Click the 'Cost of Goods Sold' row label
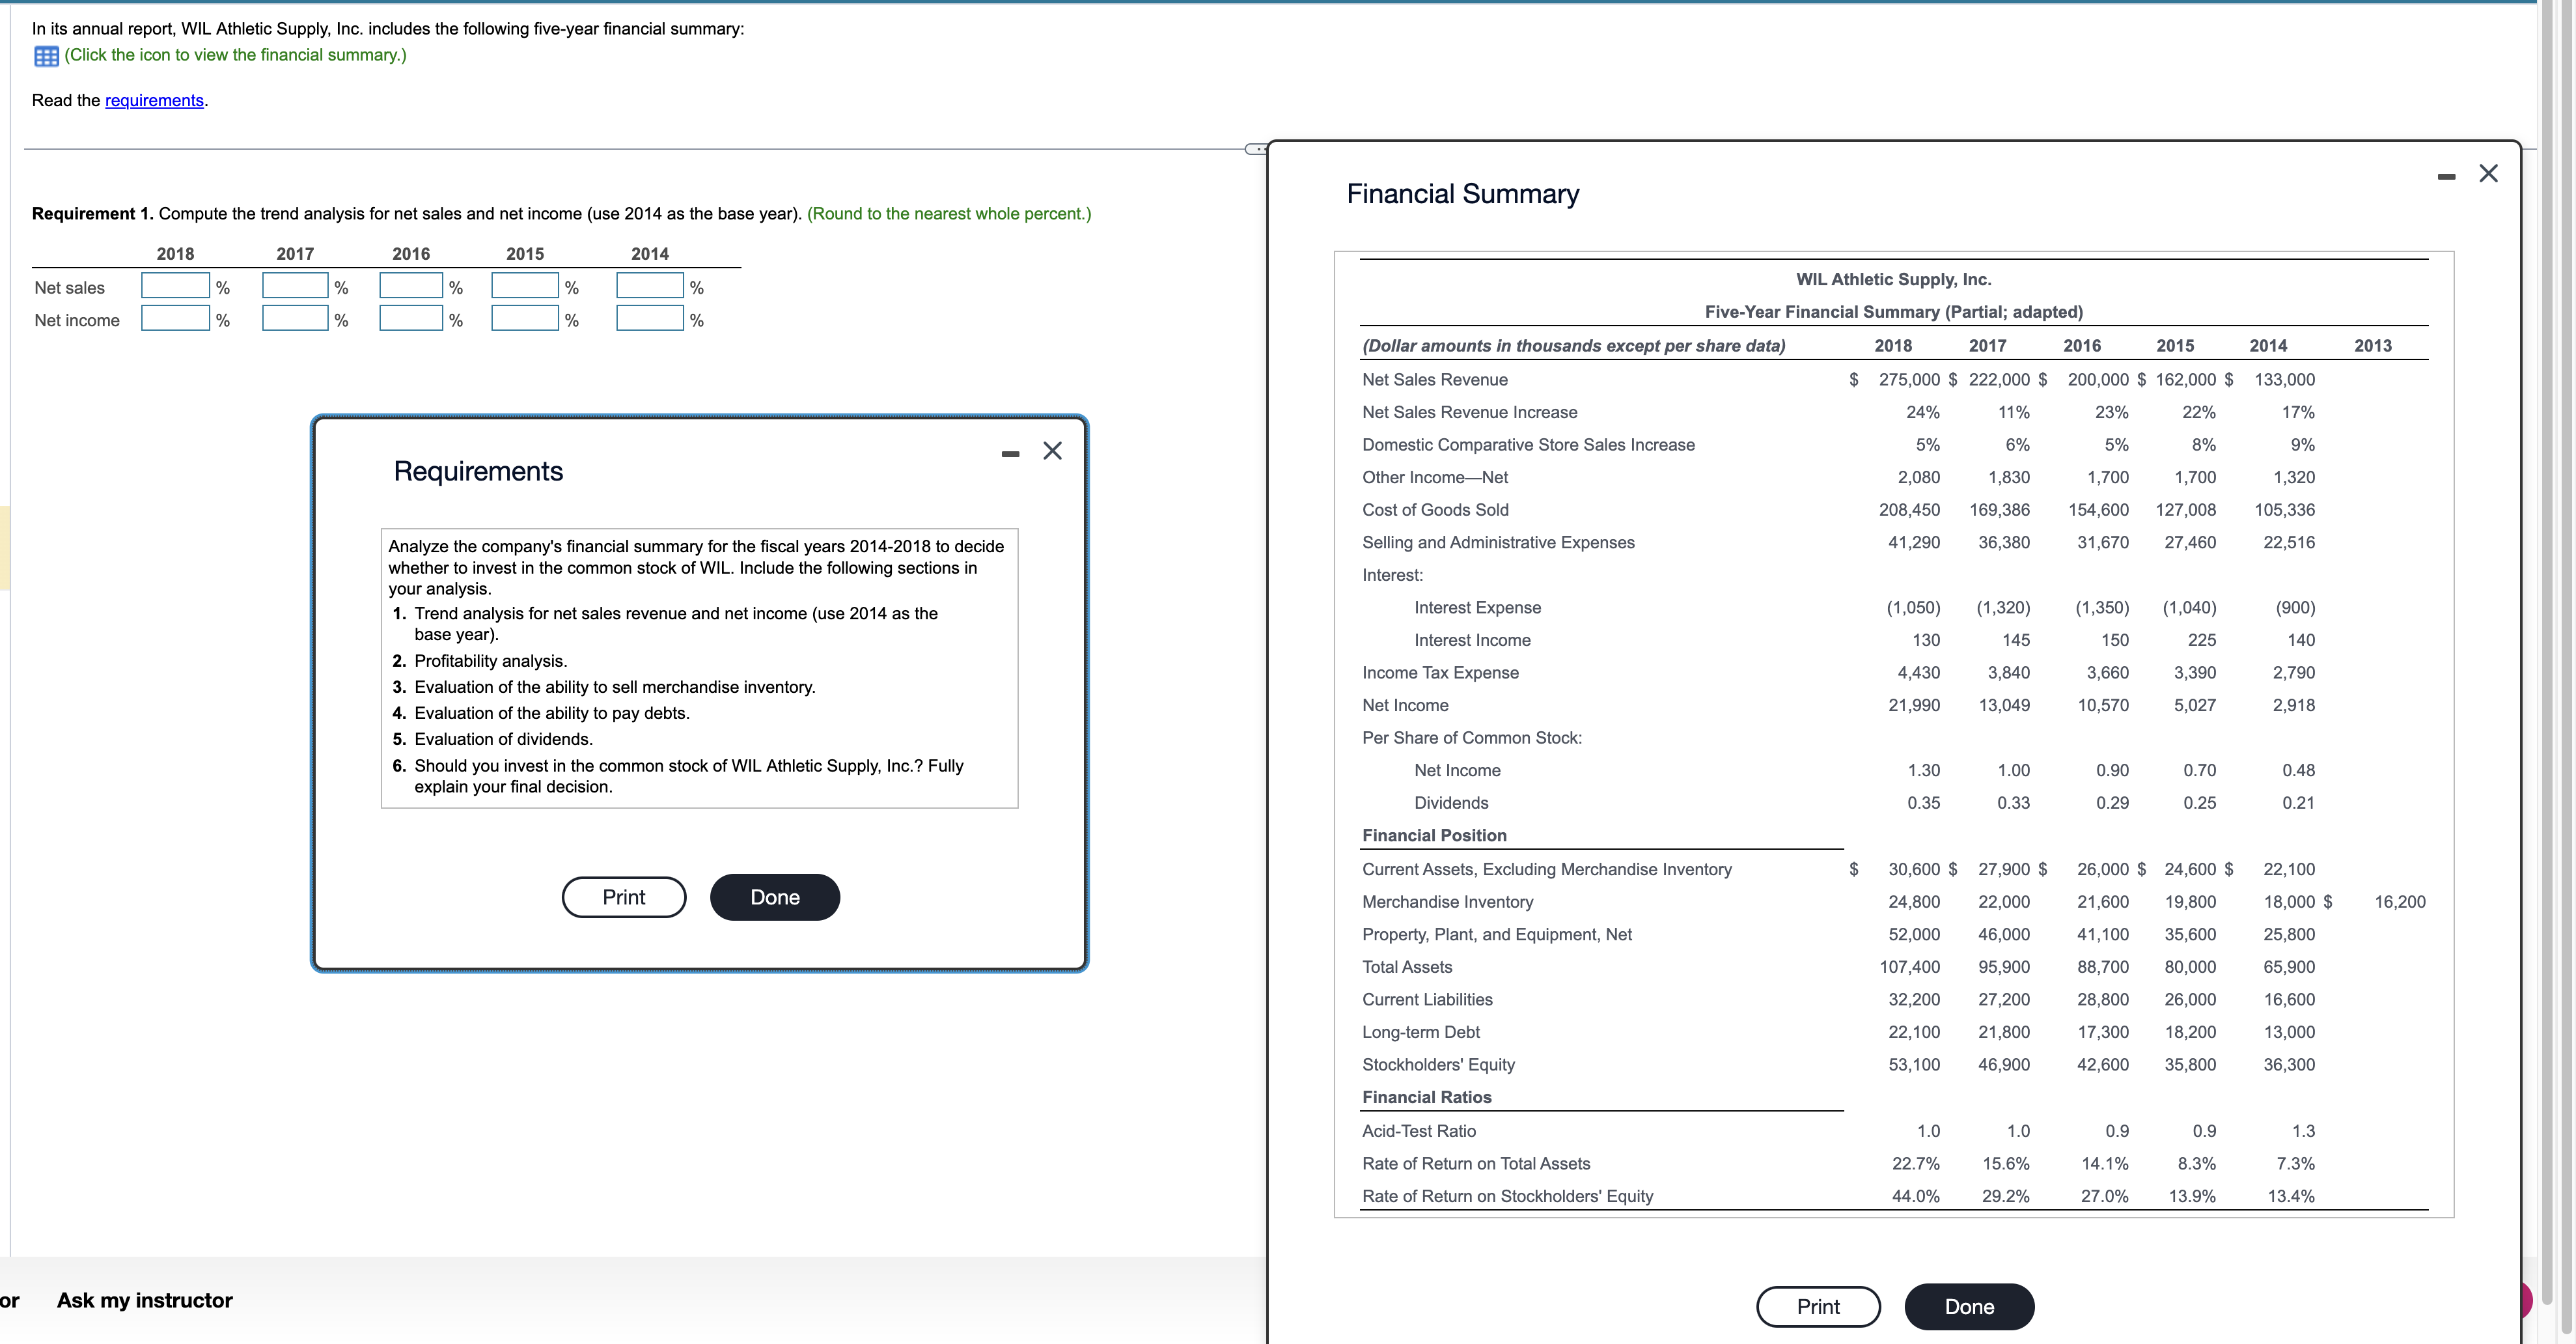Image resolution: width=2576 pixels, height=1344 pixels. point(1435,510)
